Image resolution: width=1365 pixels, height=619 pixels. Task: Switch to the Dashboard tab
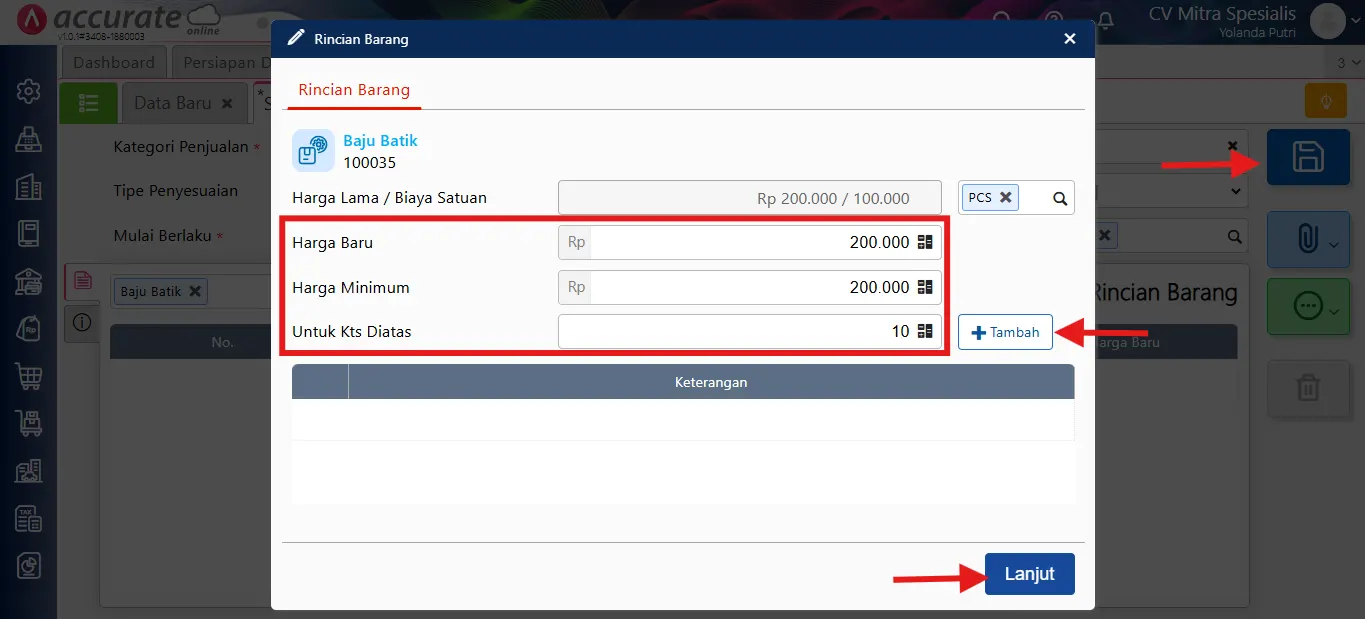pos(114,62)
